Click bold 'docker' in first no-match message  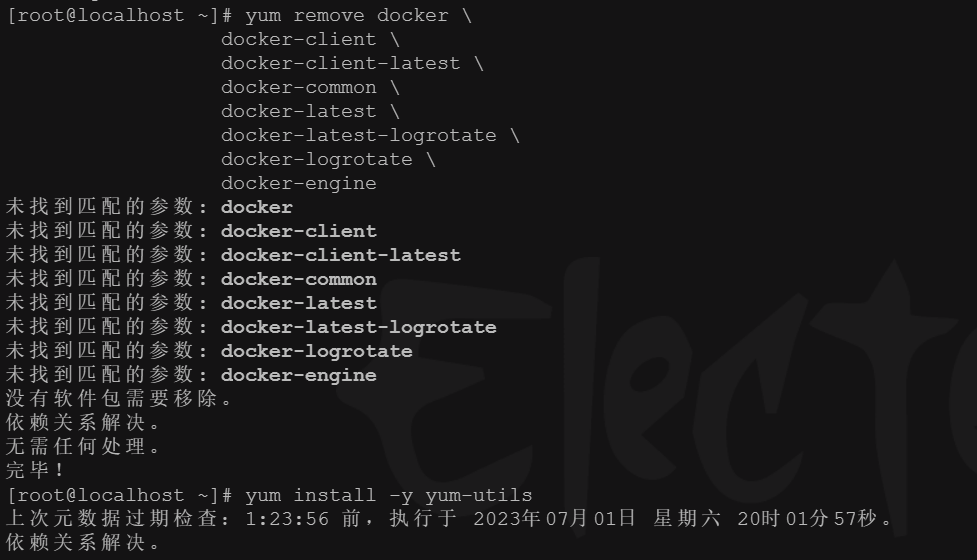coord(257,207)
